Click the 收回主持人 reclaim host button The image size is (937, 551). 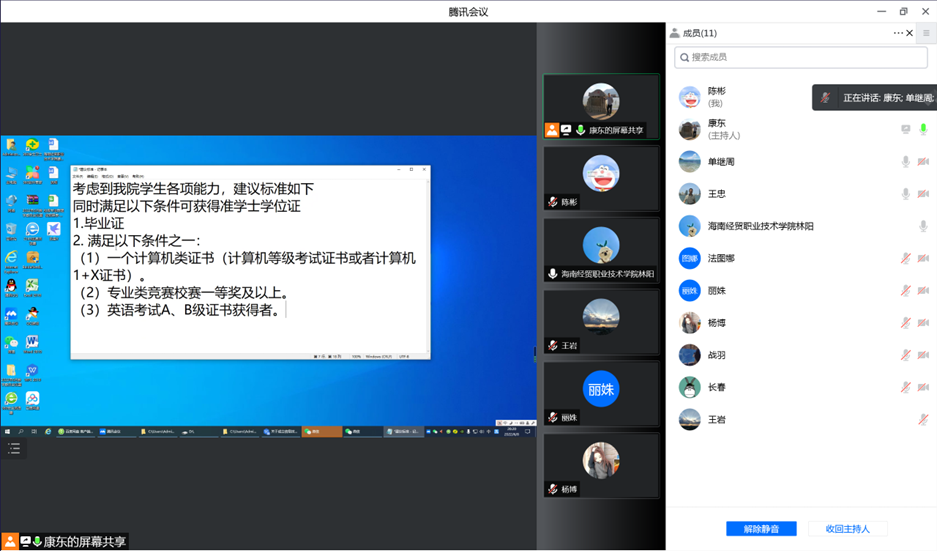[847, 528]
